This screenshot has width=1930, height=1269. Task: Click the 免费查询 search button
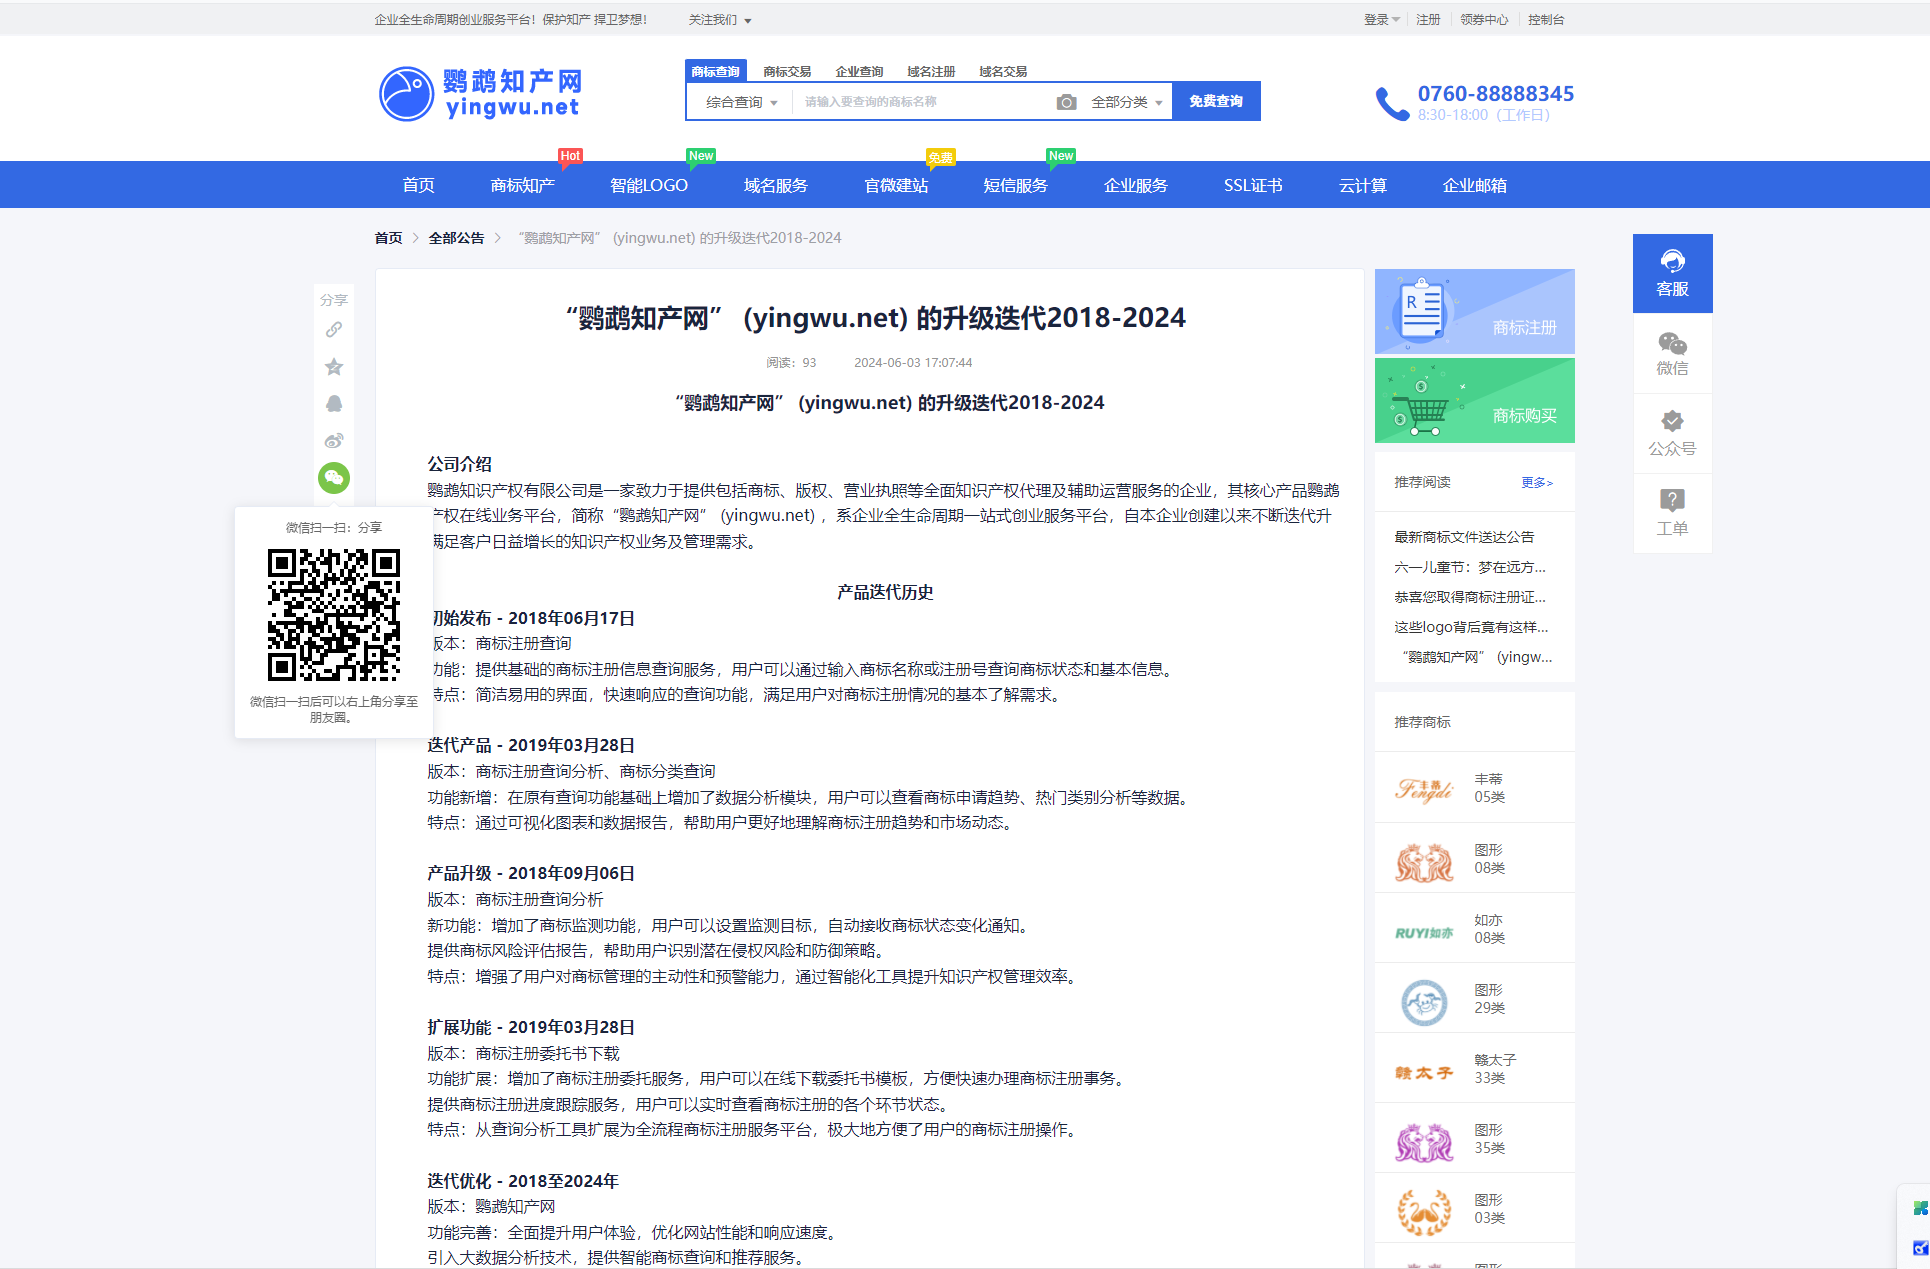[x=1216, y=102]
